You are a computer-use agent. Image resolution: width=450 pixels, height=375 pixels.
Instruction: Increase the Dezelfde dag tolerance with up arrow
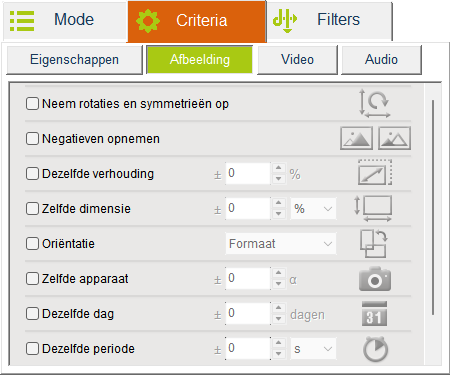(x=279, y=308)
